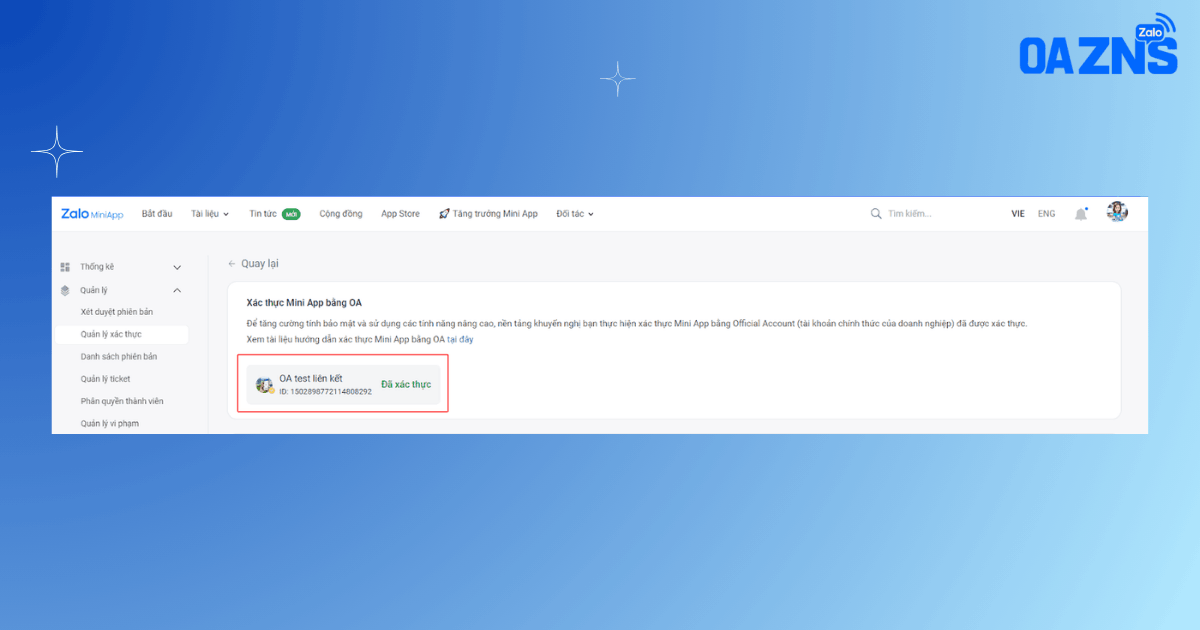Select Xét duyệt phiên bản in sidebar
This screenshot has height=630, width=1200.
click(x=117, y=312)
